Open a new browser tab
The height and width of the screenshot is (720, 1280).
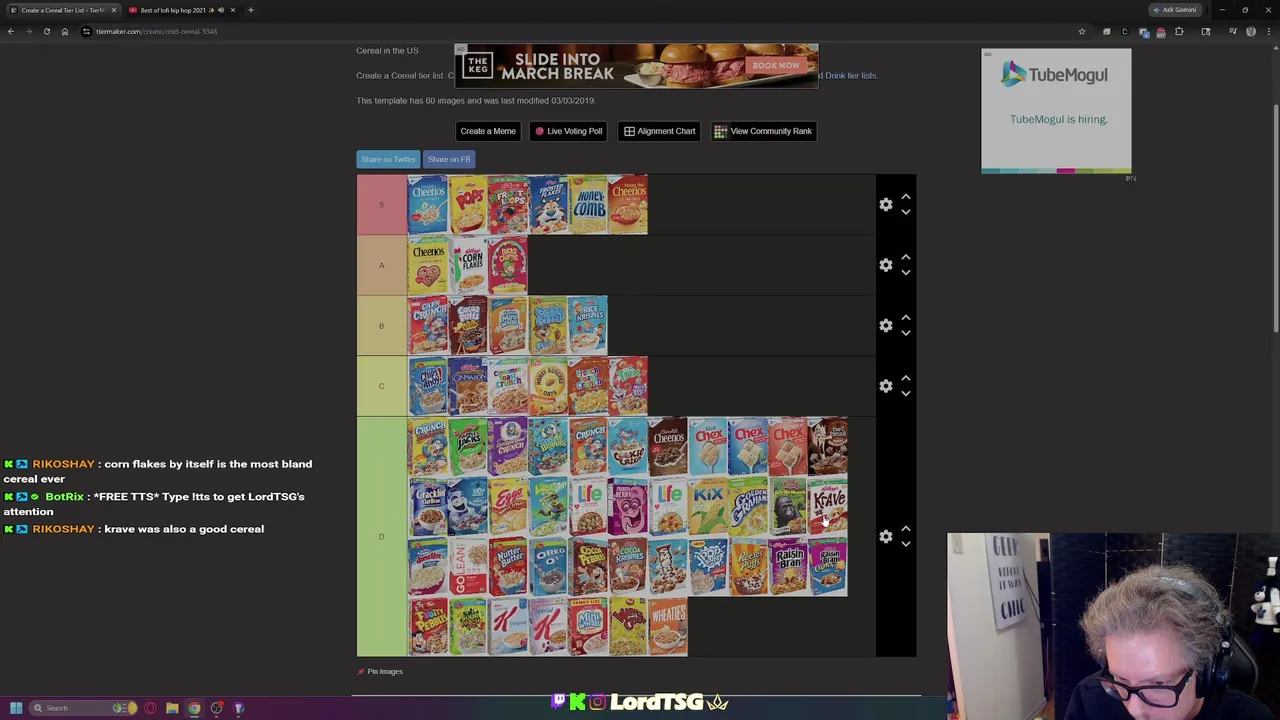[251, 10]
